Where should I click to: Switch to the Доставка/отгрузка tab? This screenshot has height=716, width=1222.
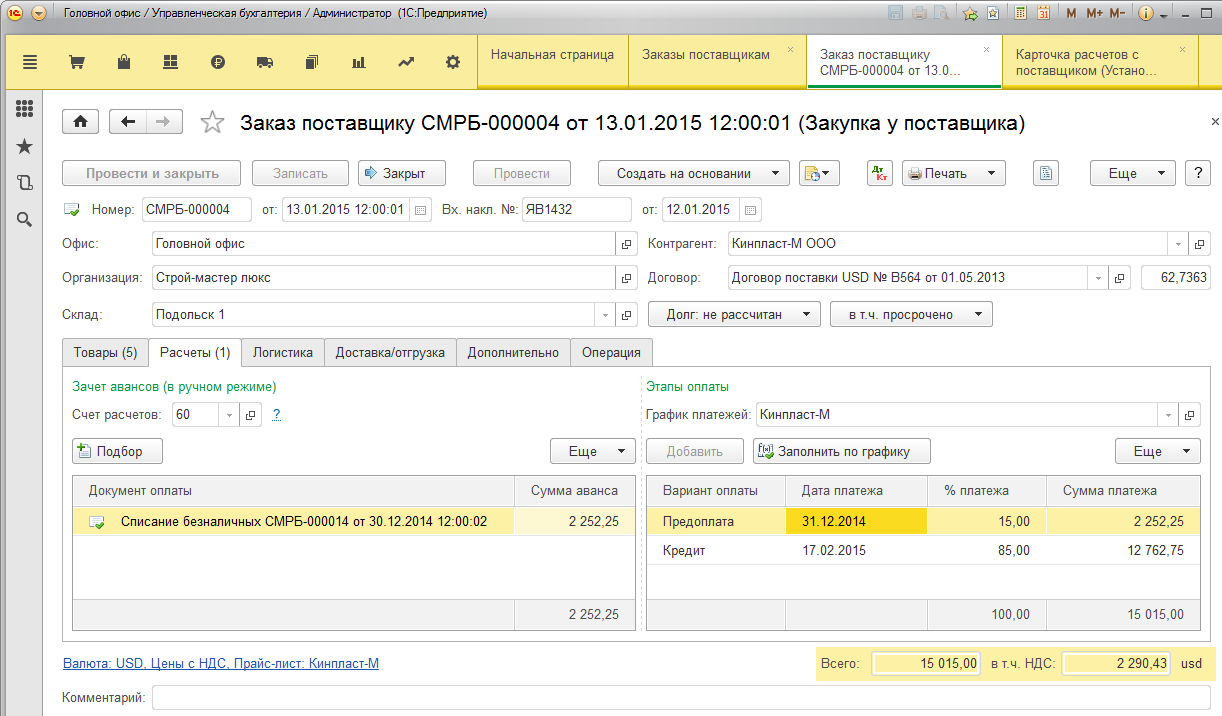391,352
